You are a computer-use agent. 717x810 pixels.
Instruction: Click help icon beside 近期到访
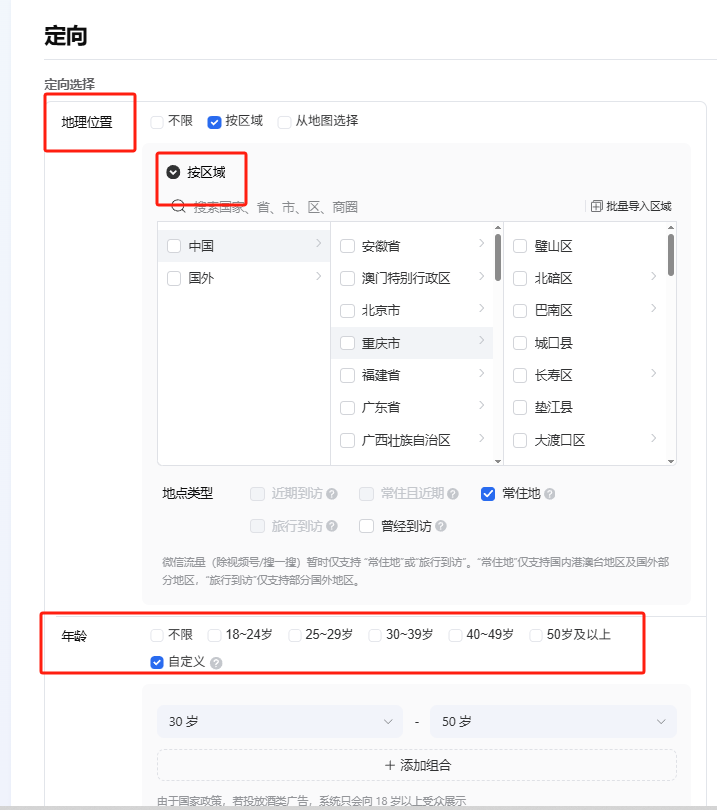(x=332, y=494)
